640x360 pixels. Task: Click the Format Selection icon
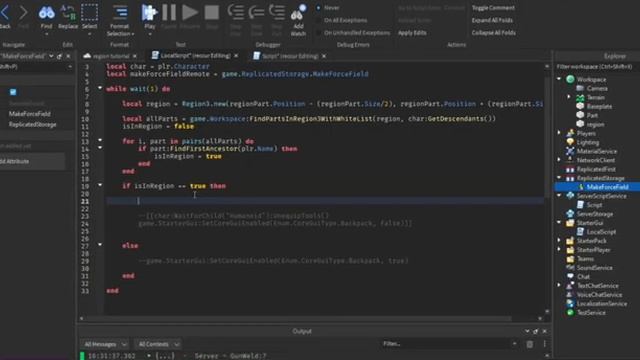120,13
